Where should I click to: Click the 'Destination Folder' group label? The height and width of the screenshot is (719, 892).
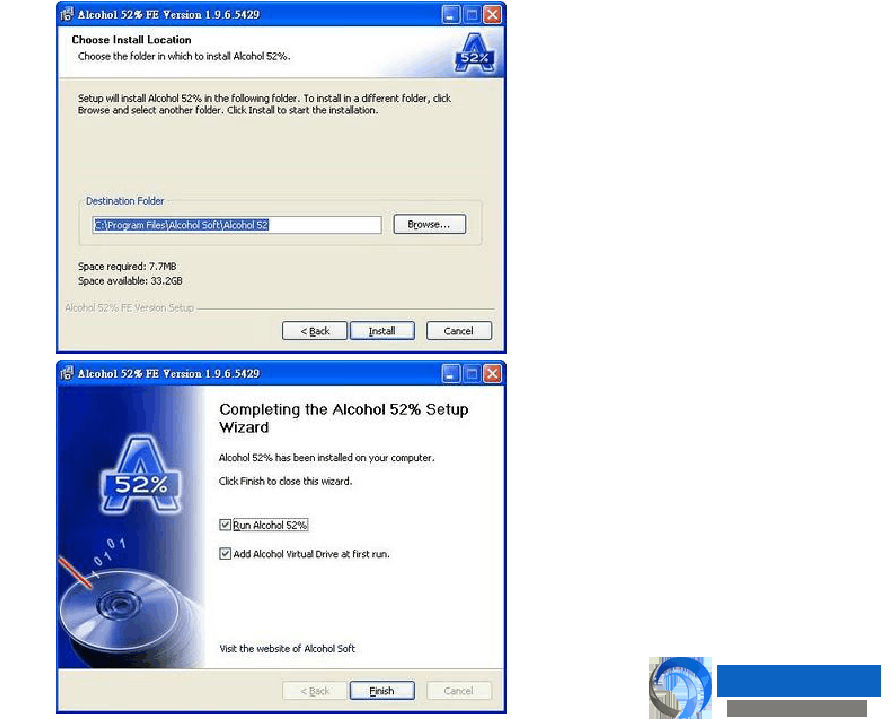coord(125,201)
